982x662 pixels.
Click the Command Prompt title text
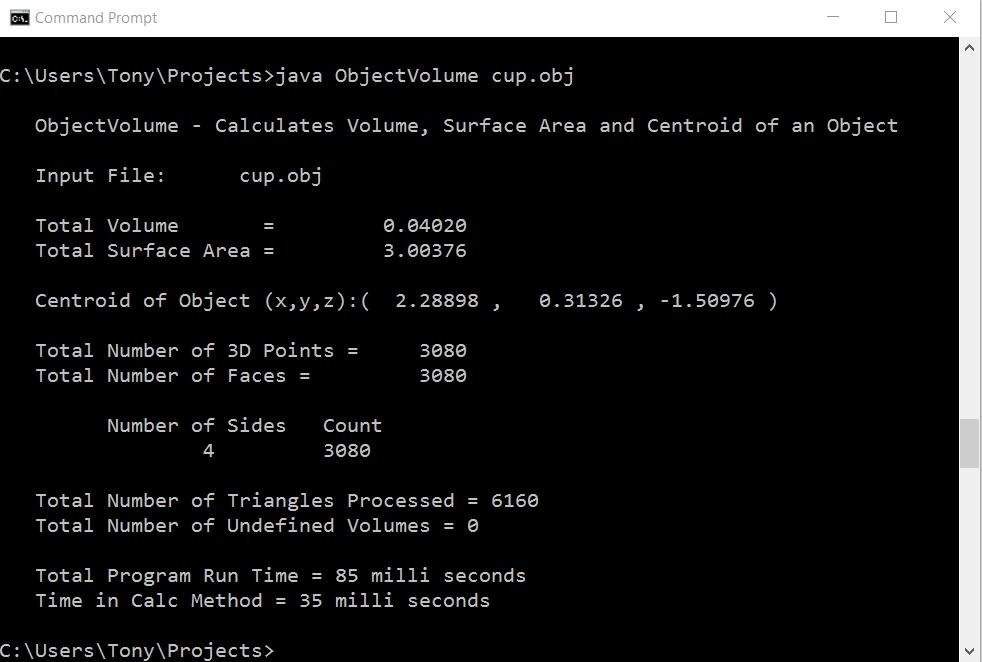(96, 18)
